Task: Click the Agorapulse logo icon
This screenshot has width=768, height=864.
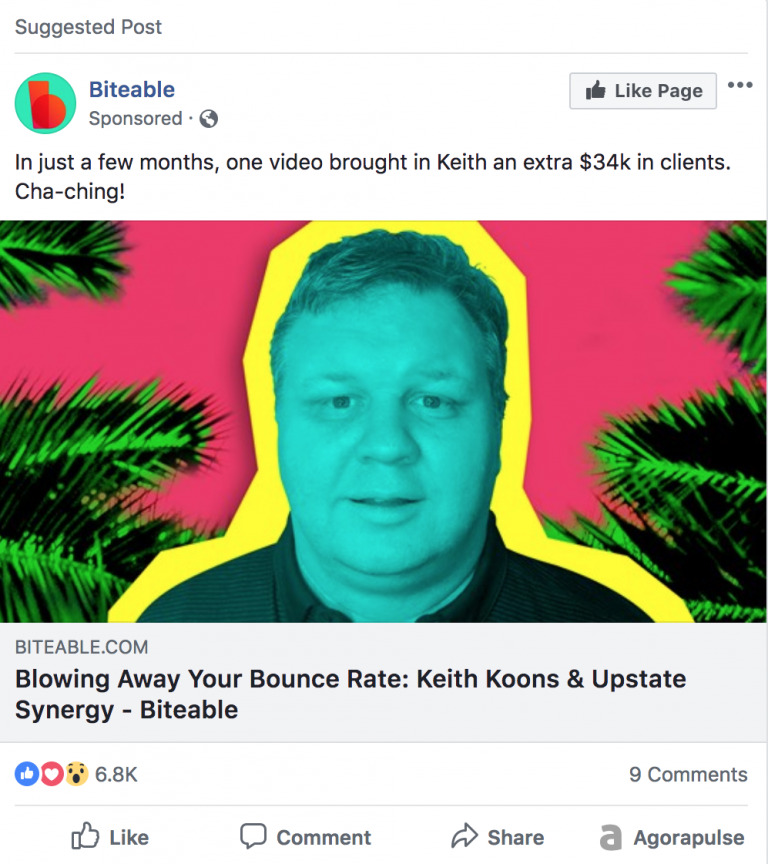Action: pos(610,838)
